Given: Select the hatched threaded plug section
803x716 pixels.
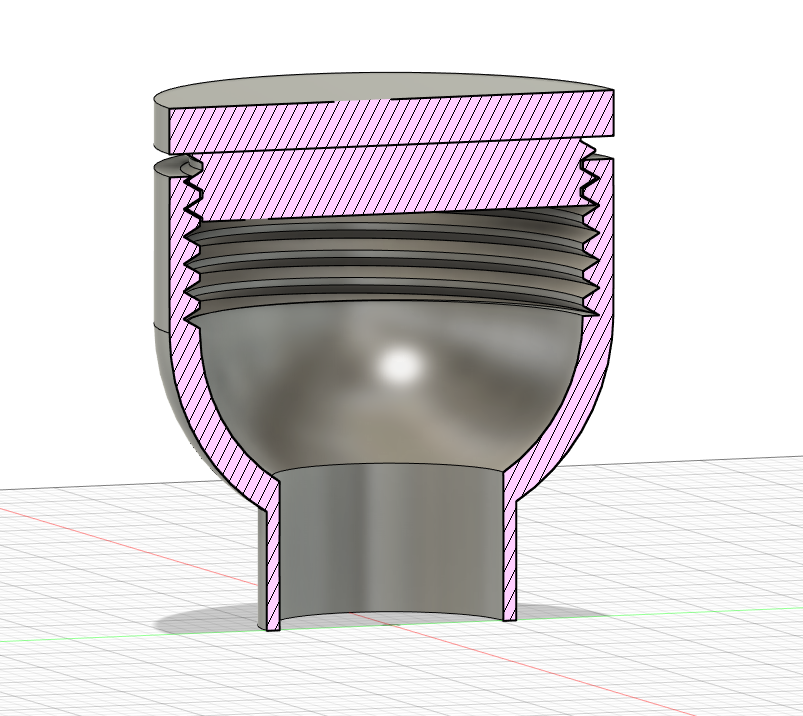Looking at the screenshot, I should coord(392,178).
